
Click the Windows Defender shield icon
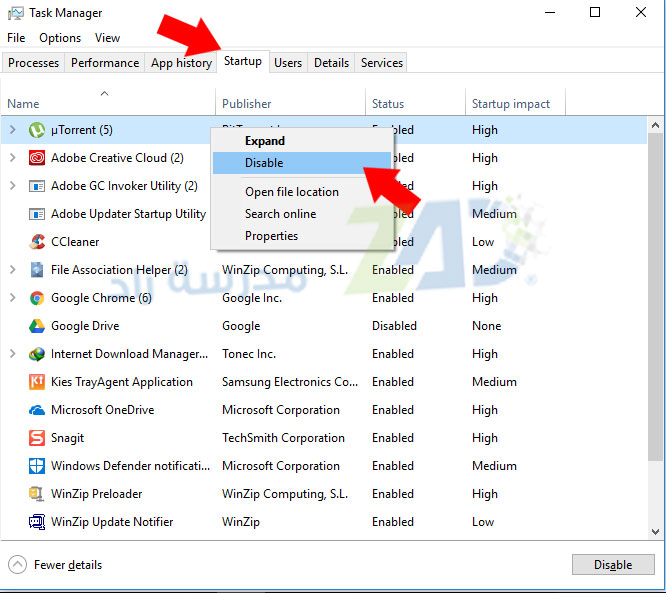[37, 466]
